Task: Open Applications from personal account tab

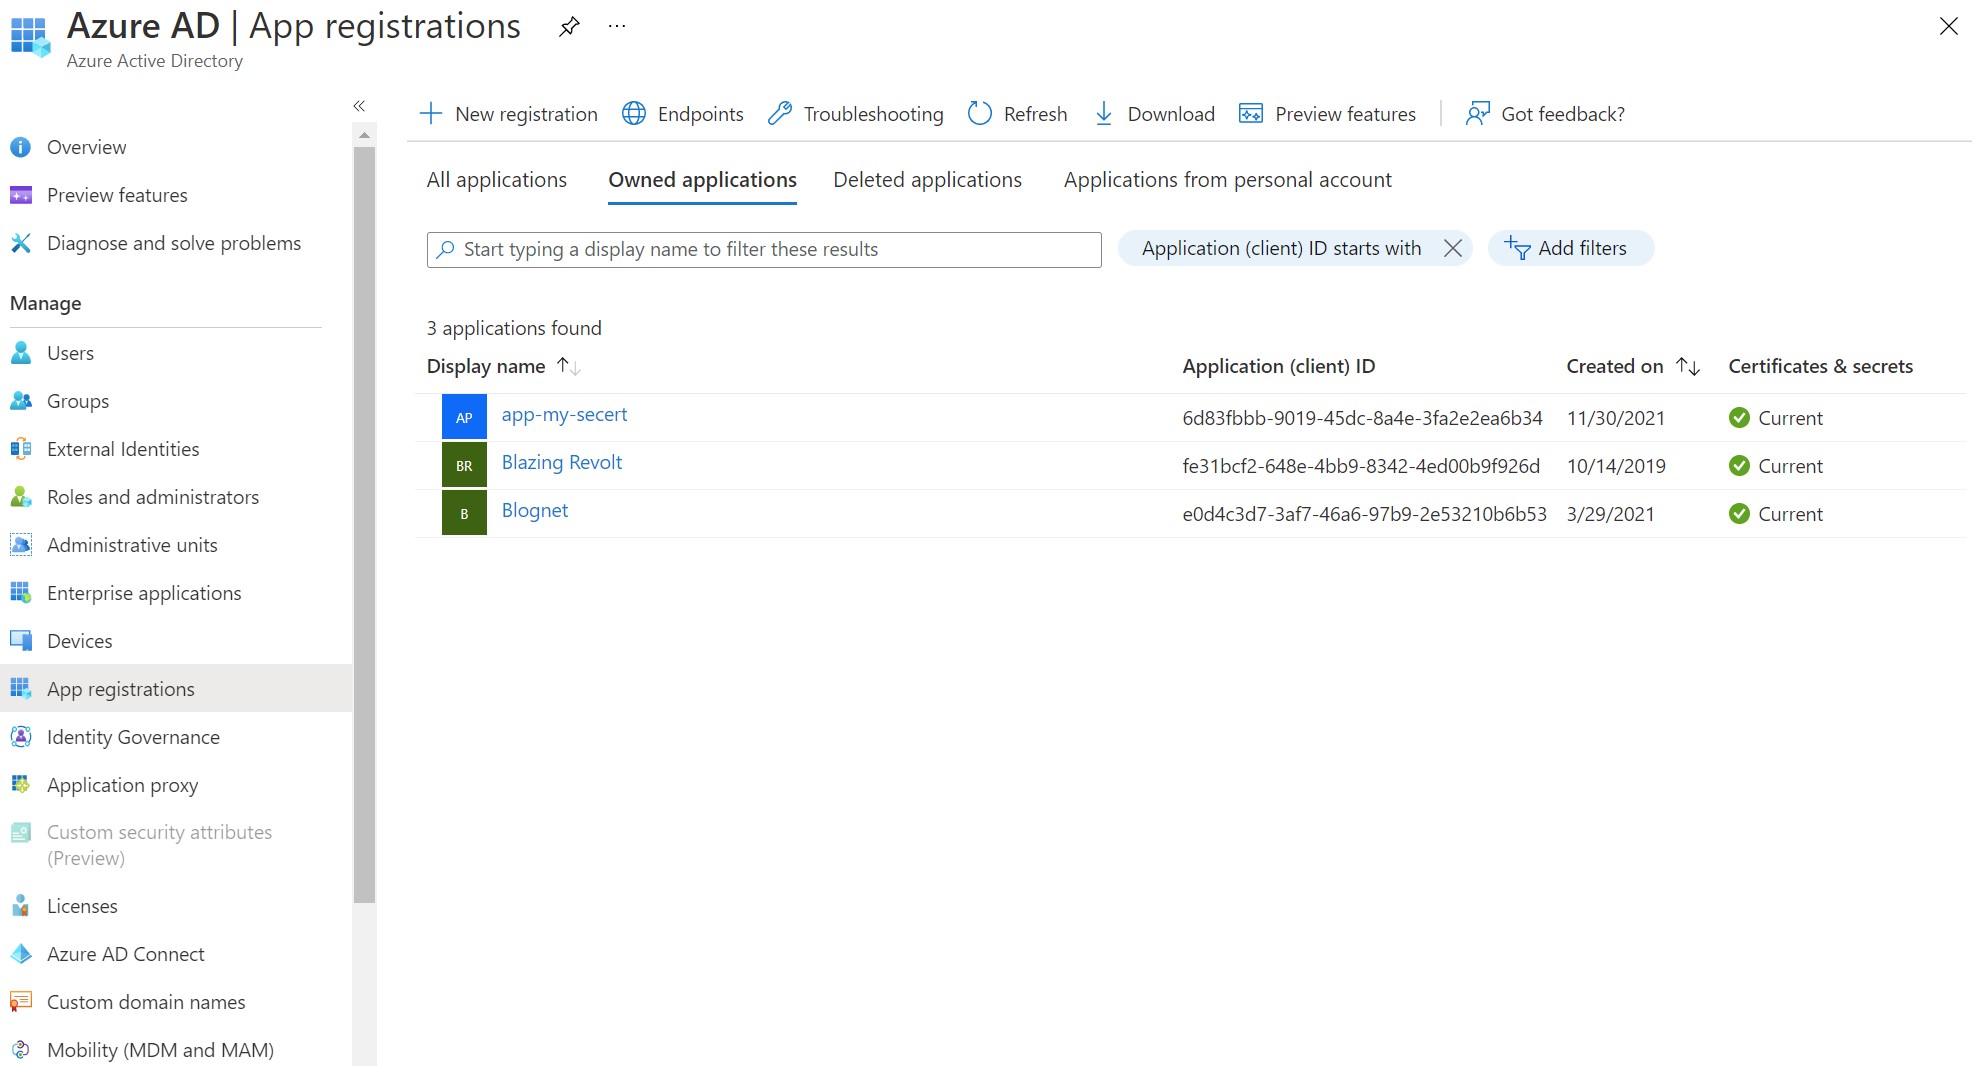Action: tap(1228, 180)
